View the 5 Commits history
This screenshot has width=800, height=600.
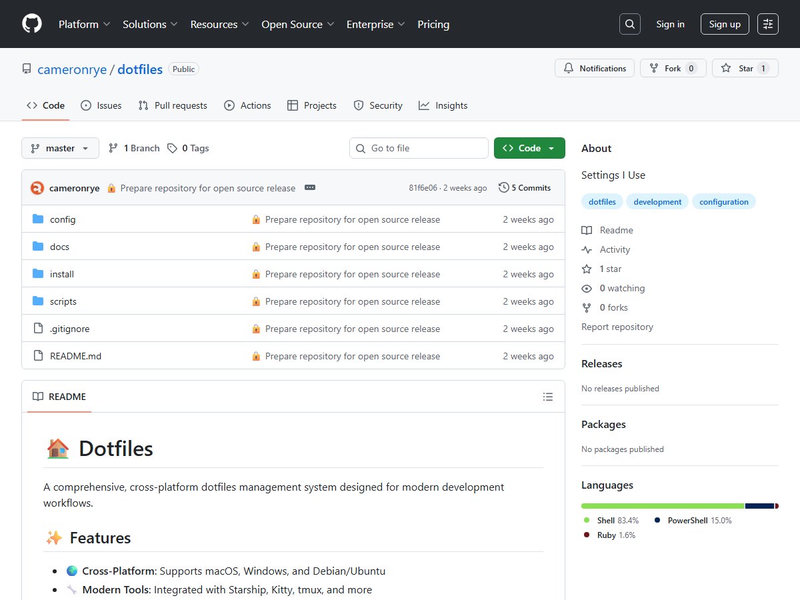click(526, 188)
